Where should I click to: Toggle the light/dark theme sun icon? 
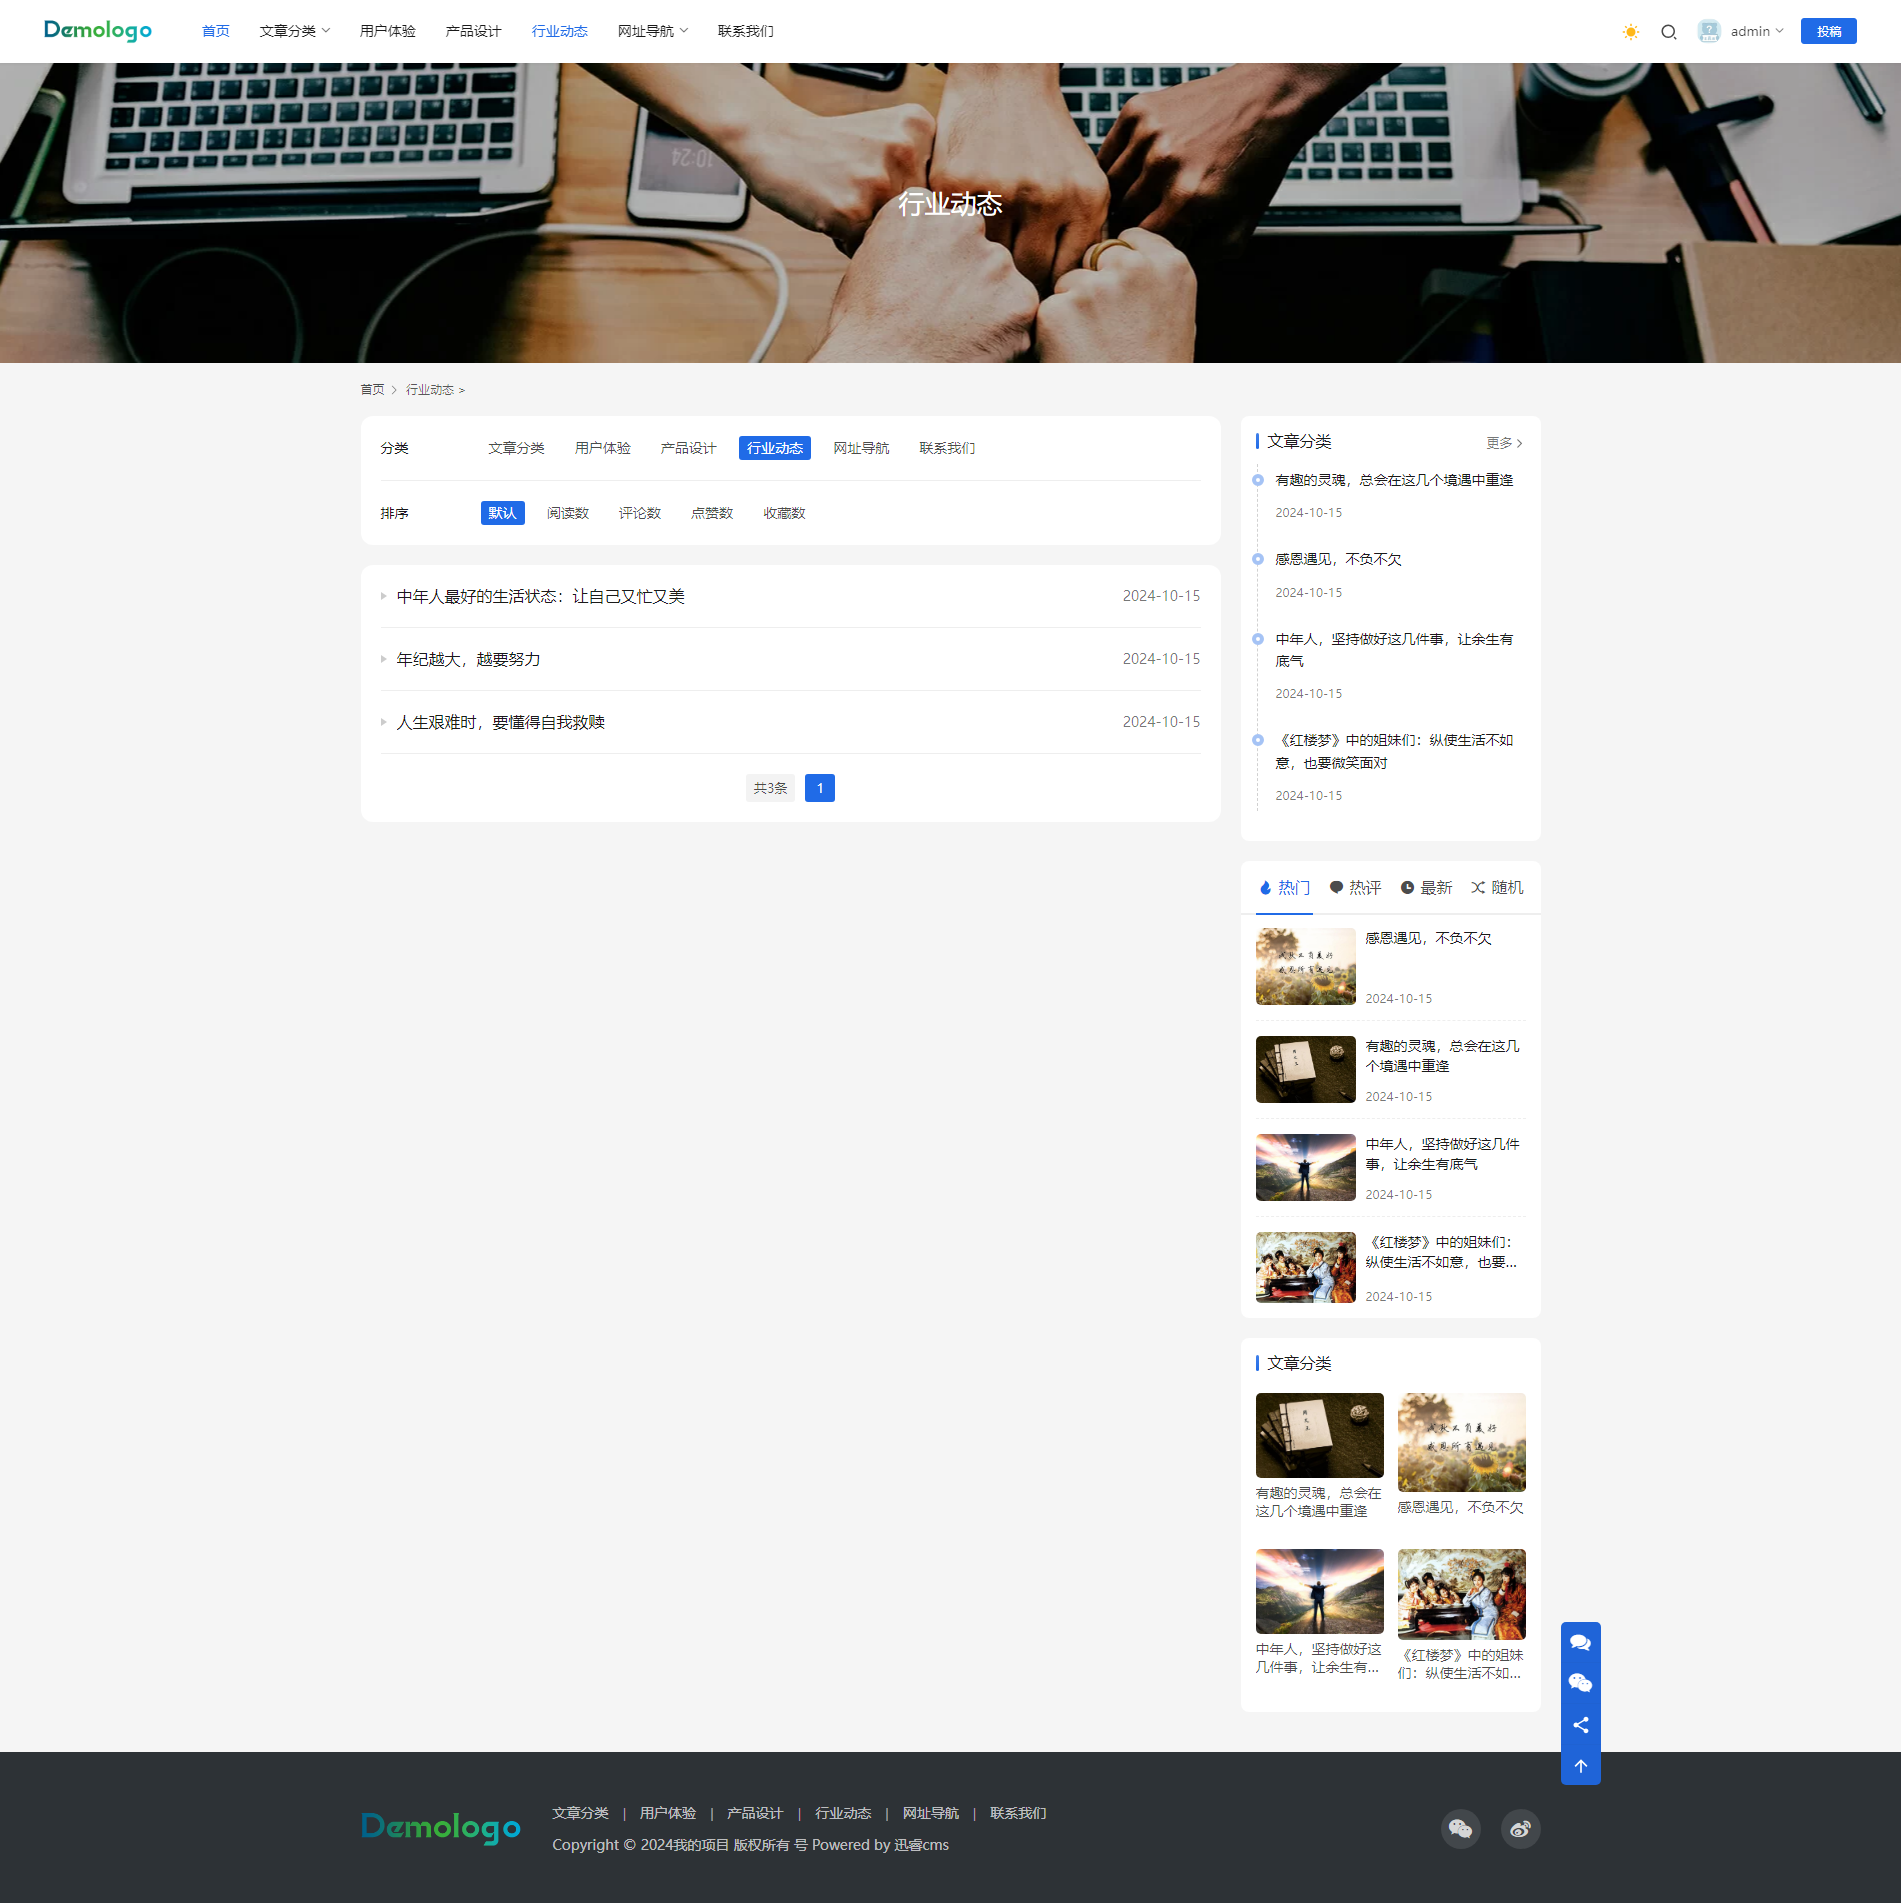(1630, 32)
